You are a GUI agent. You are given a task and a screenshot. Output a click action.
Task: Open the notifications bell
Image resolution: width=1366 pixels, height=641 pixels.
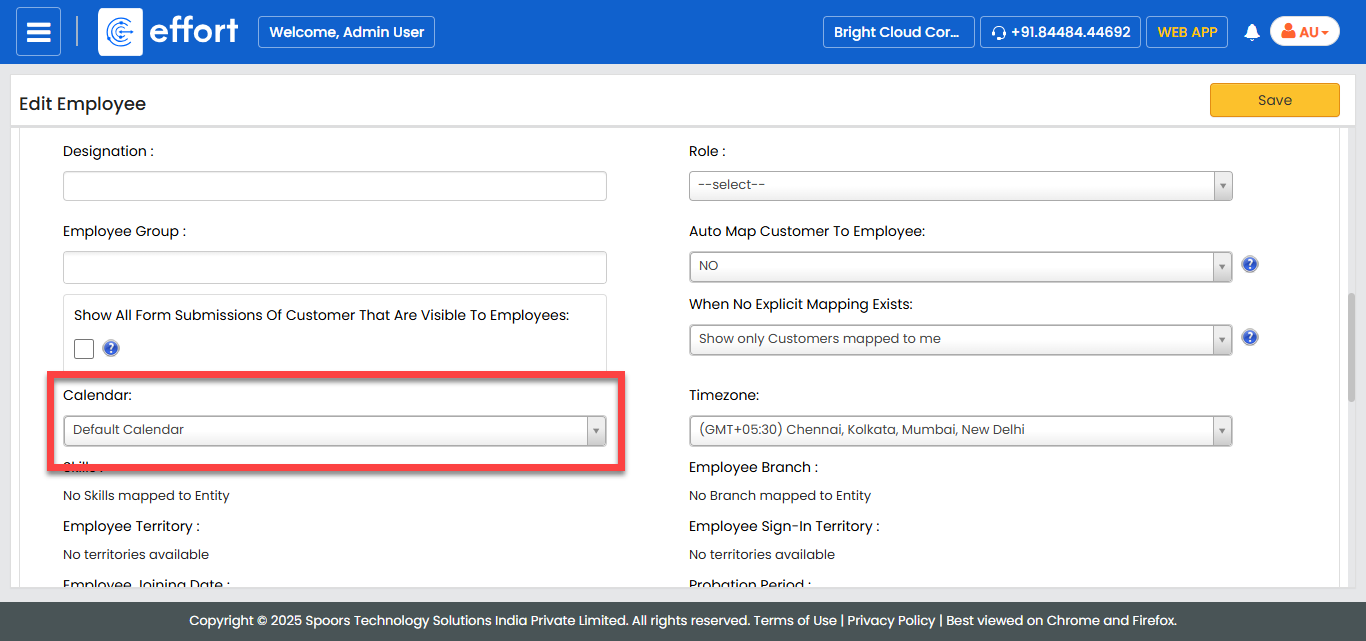tap(1251, 32)
